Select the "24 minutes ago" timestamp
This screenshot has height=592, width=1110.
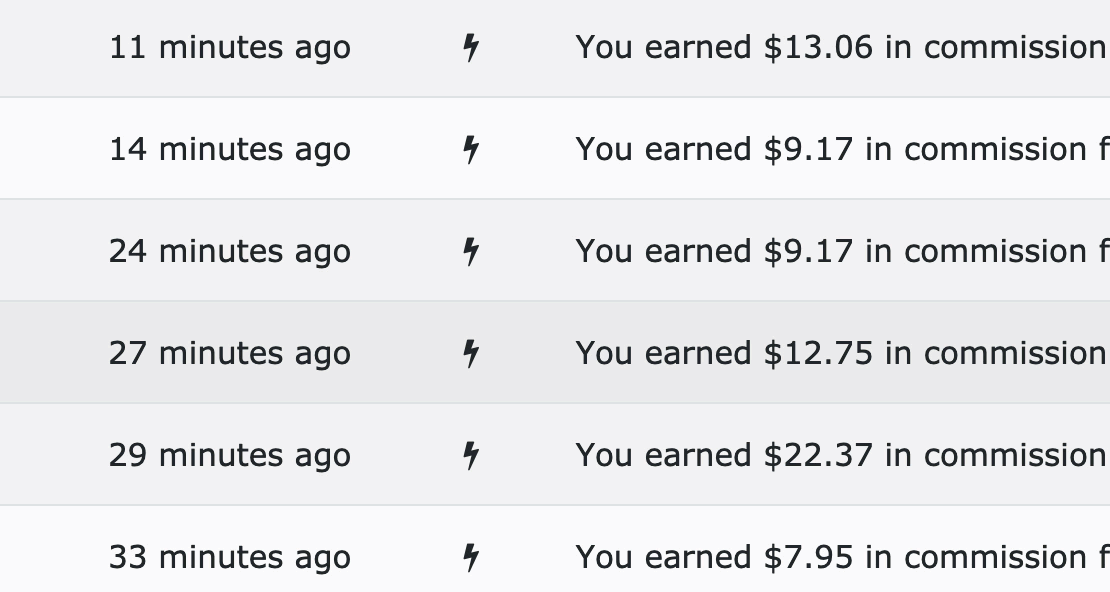[230, 252]
